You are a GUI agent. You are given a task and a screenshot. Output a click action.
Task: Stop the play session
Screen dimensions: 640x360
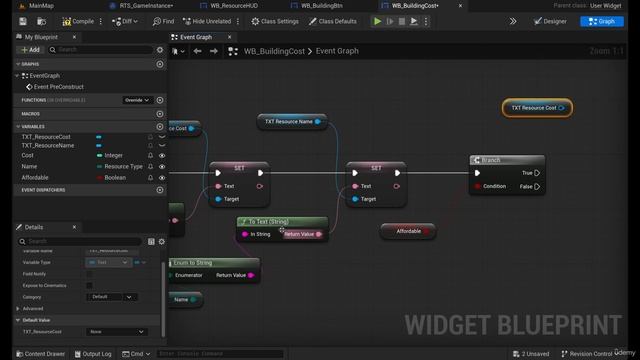click(402, 21)
